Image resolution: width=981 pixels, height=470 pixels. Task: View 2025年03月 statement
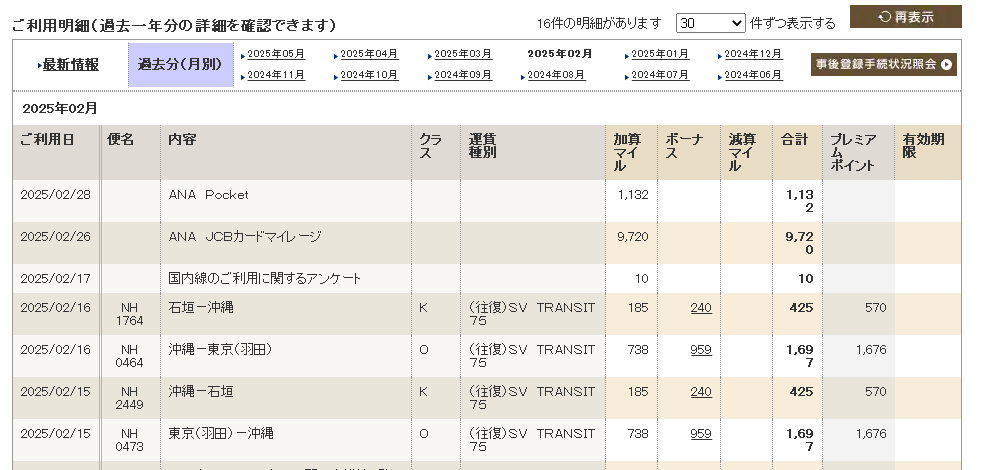coord(463,54)
